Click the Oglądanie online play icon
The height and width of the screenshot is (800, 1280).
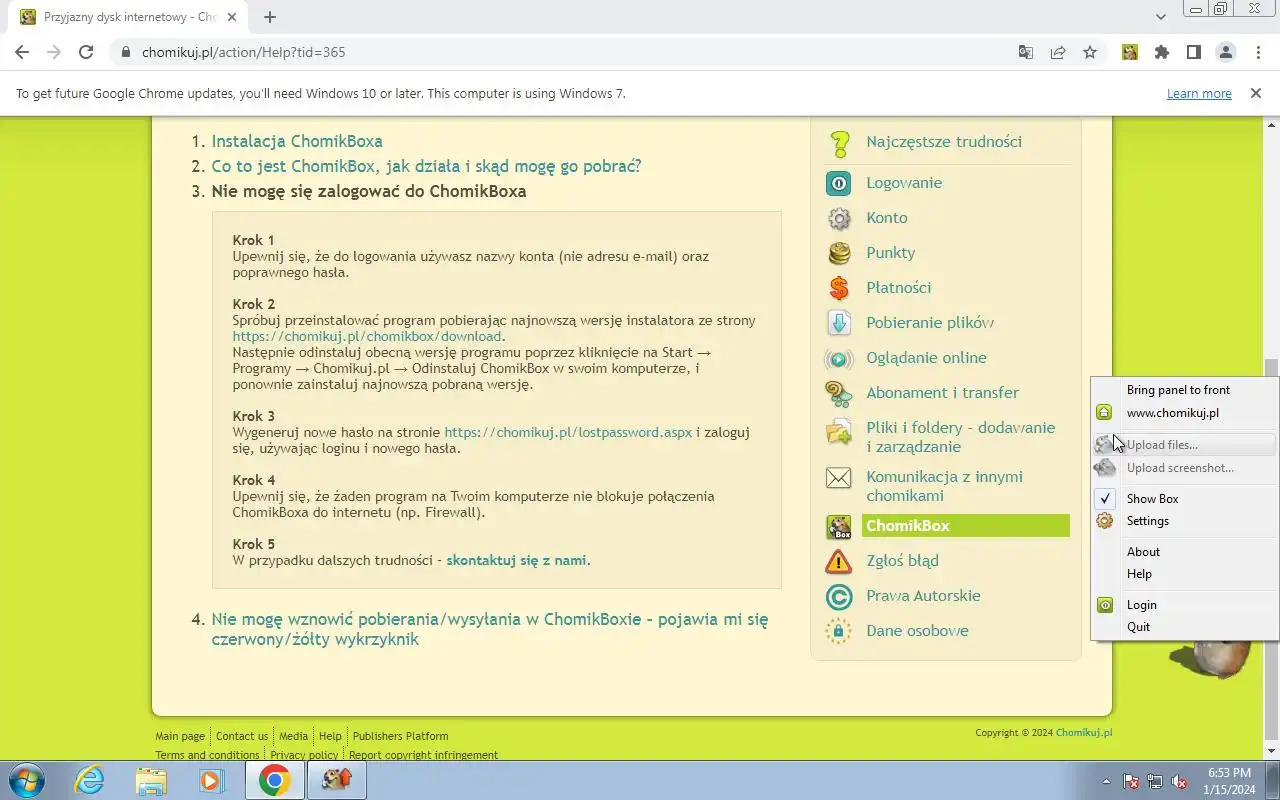pos(839,358)
